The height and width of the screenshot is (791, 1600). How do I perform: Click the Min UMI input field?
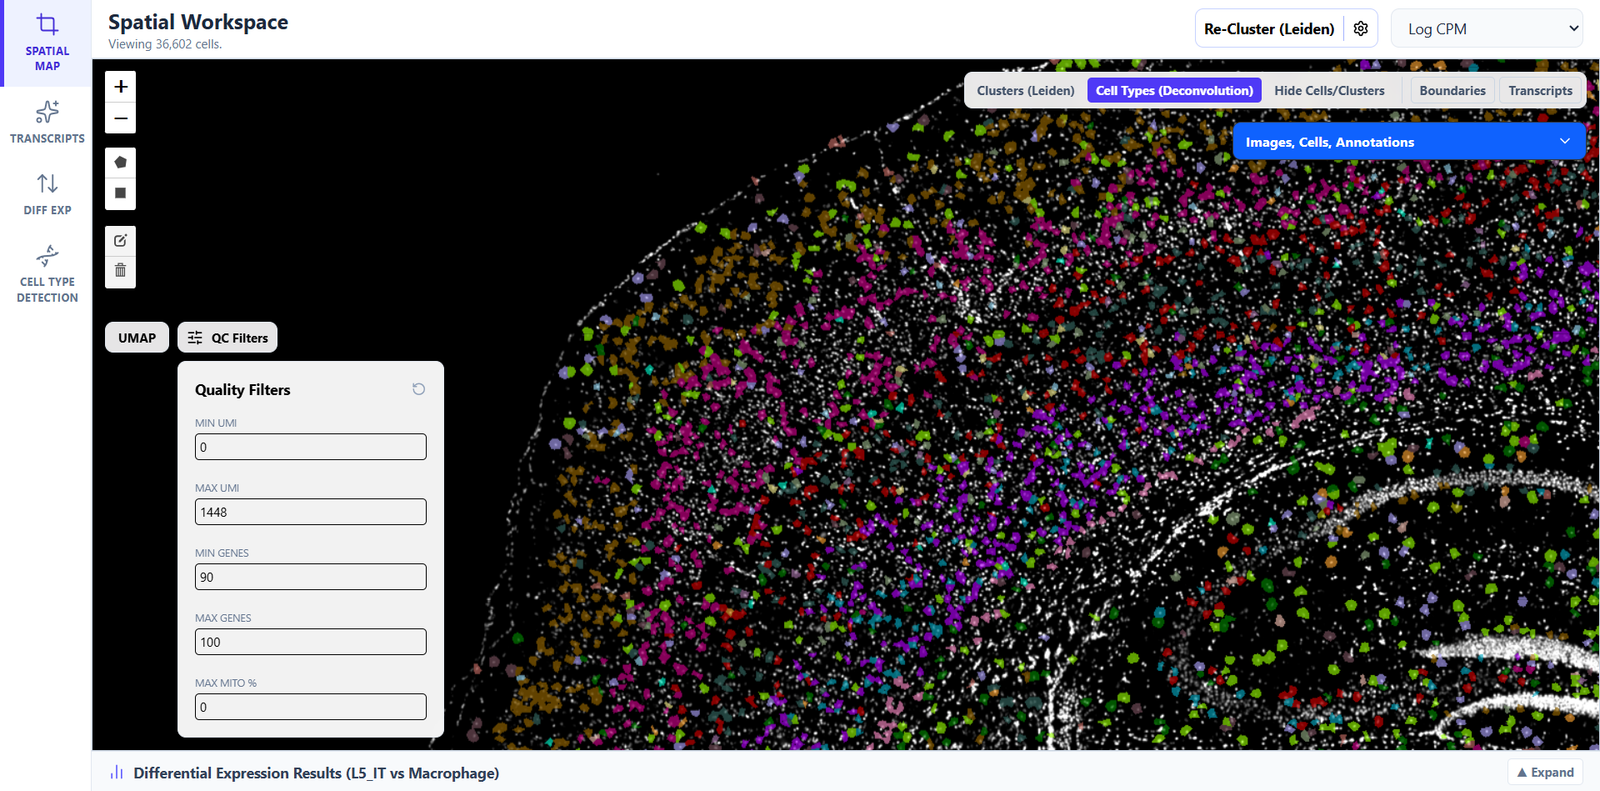[x=311, y=447]
